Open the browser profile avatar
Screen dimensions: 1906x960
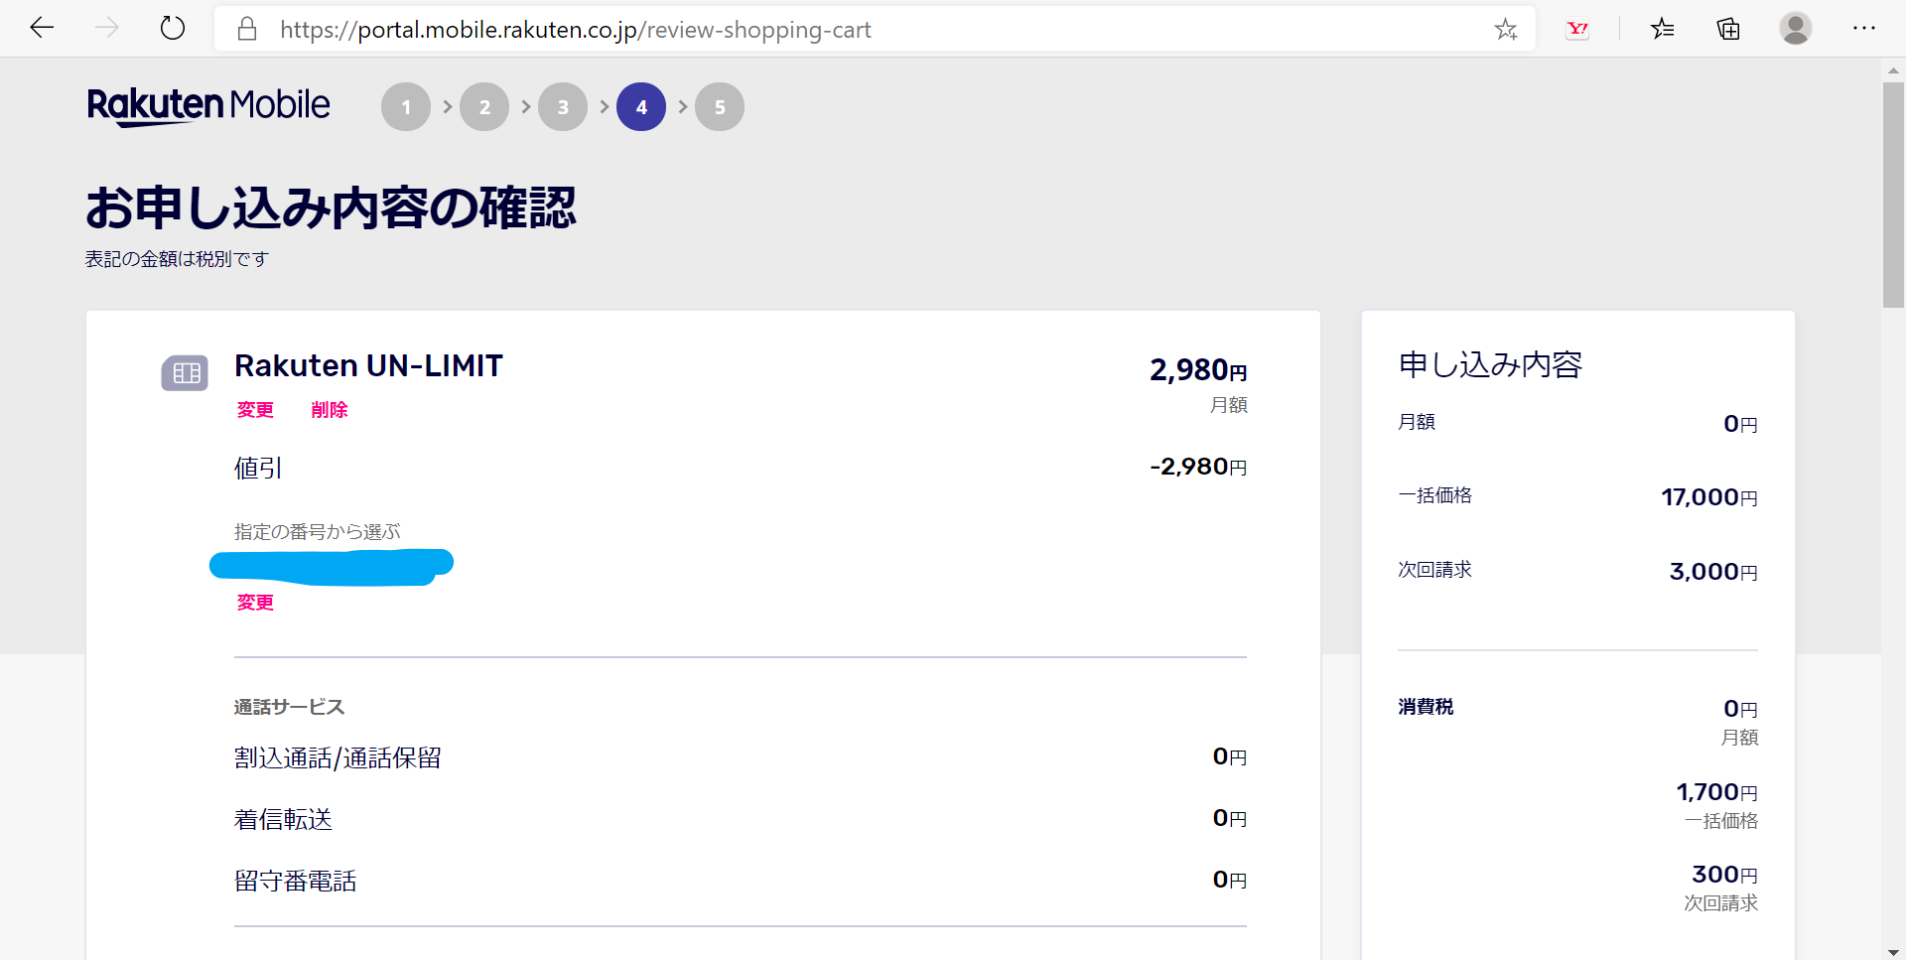pyautogui.click(x=1795, y=28)
